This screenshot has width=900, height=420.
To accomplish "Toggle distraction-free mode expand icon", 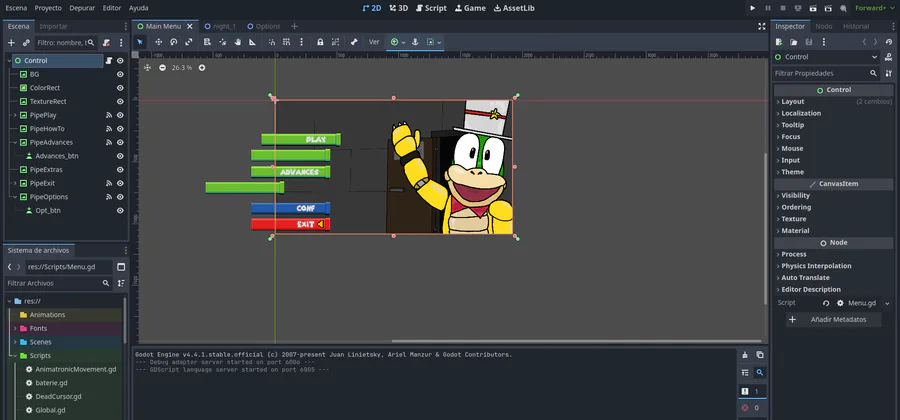I will pos(762,26).
